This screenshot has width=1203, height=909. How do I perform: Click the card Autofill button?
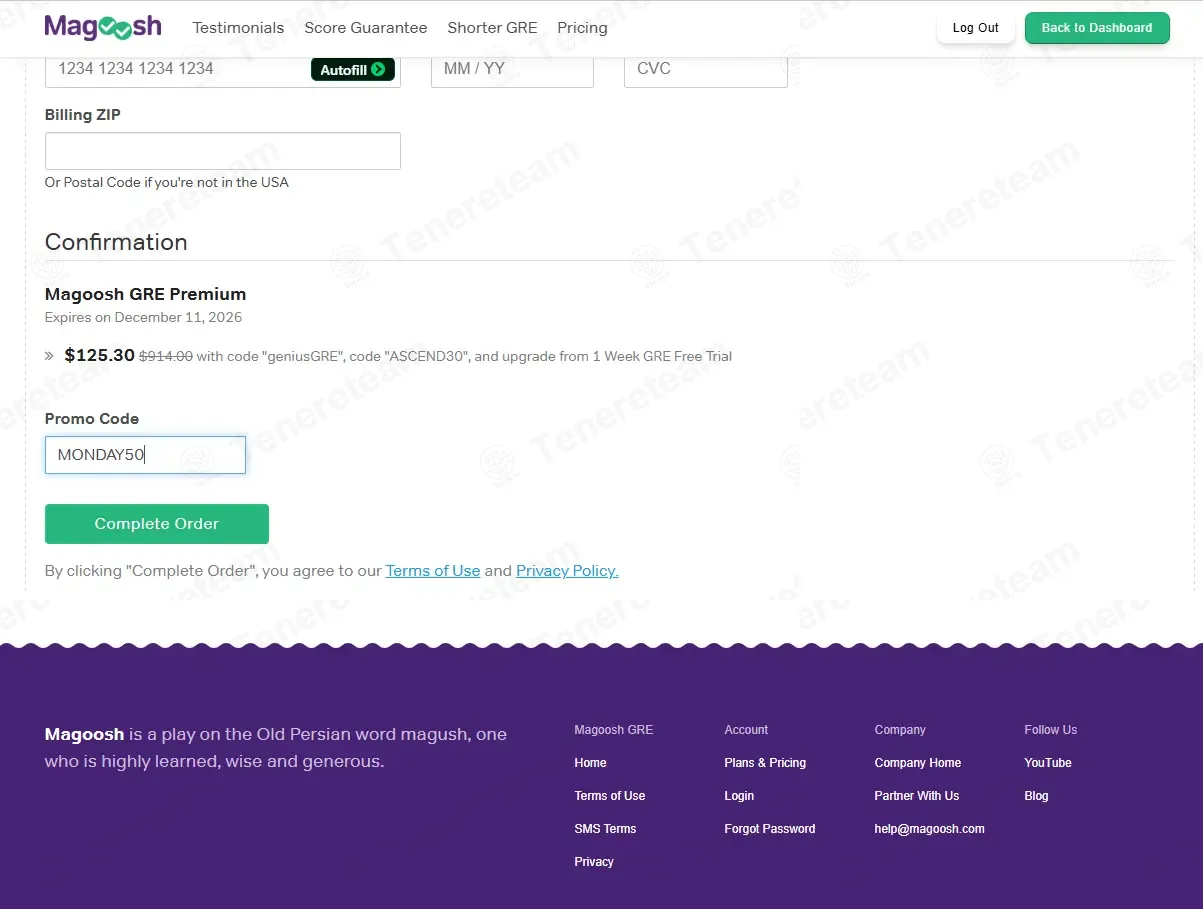pos(353,70)
